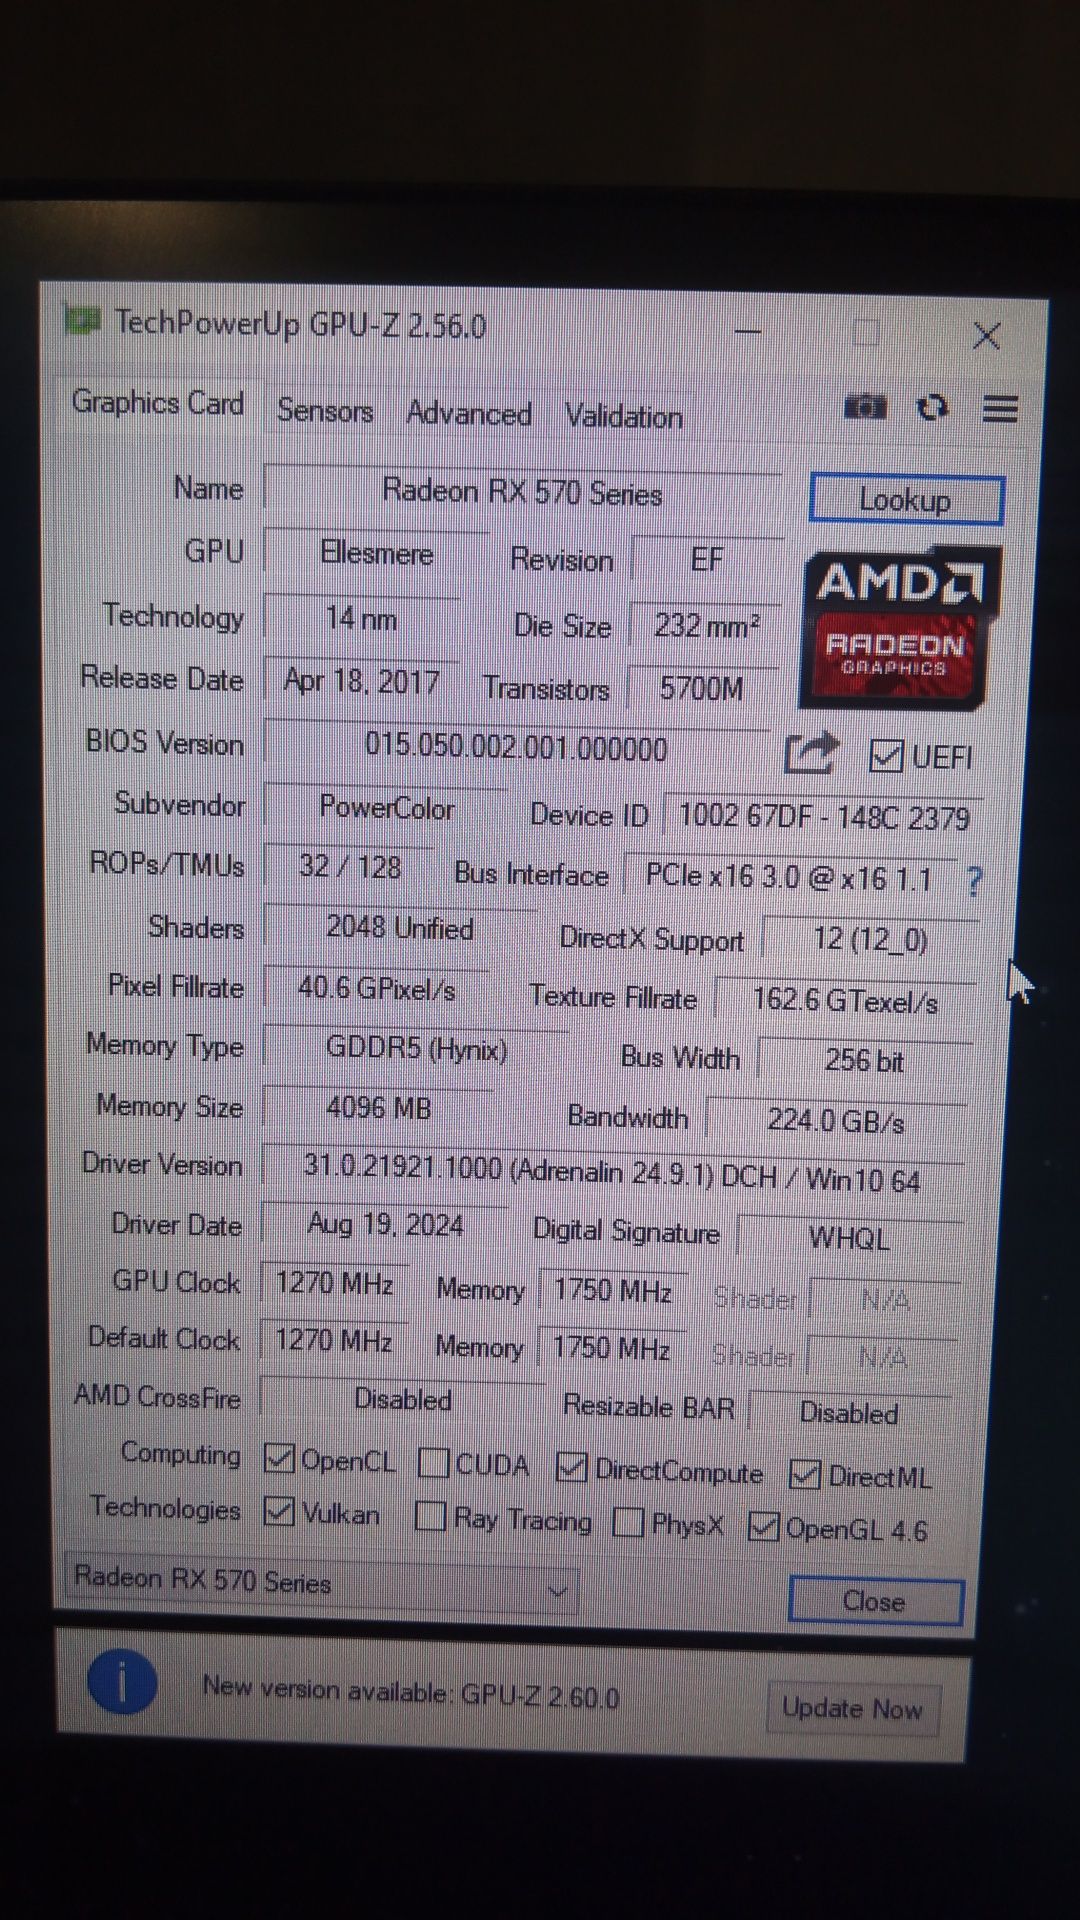Click the ROPs/TMUs 32 / 128 value
Viewport: 1080px width, 1920px height.
pos(350,866)
